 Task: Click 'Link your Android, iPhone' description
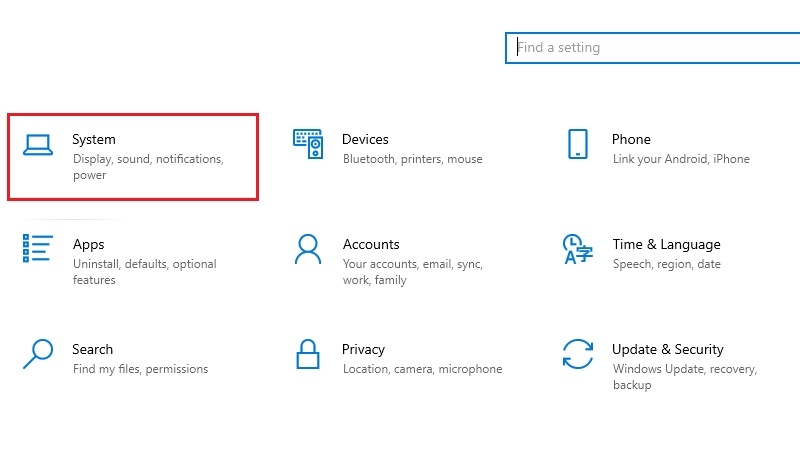coord(681,159)
